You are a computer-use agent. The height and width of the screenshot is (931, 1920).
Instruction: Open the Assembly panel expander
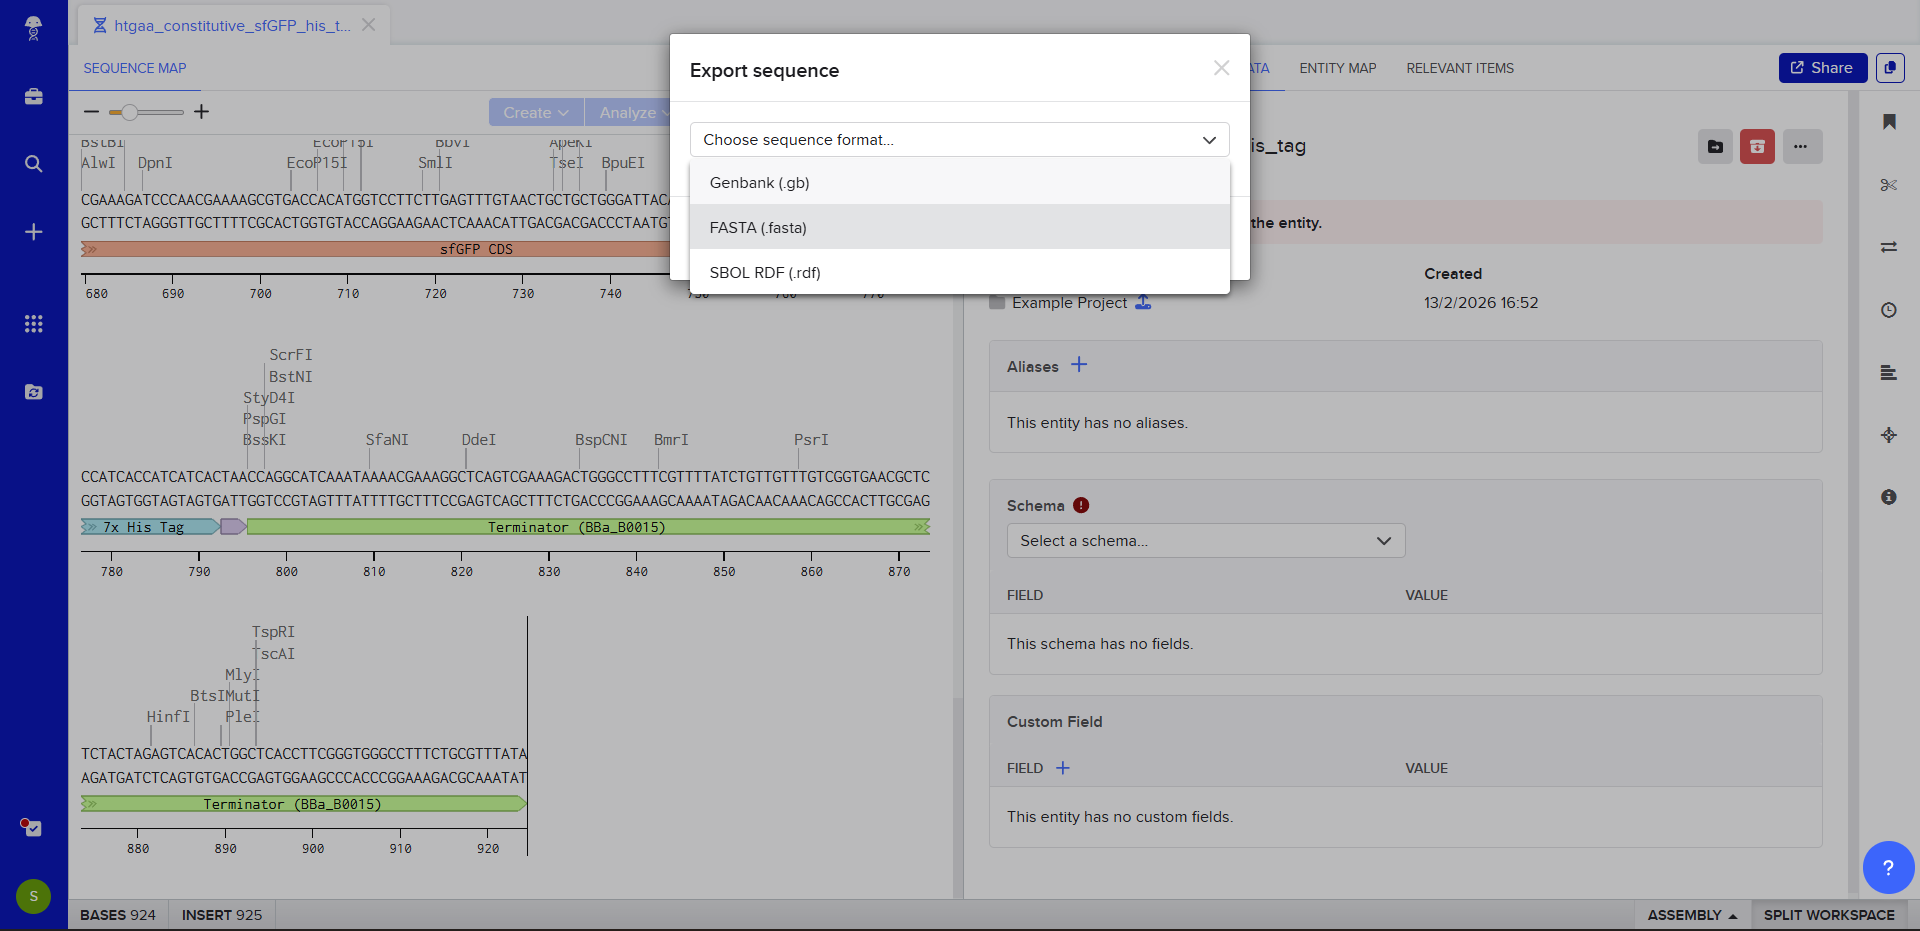click(x=1691, y=915)
